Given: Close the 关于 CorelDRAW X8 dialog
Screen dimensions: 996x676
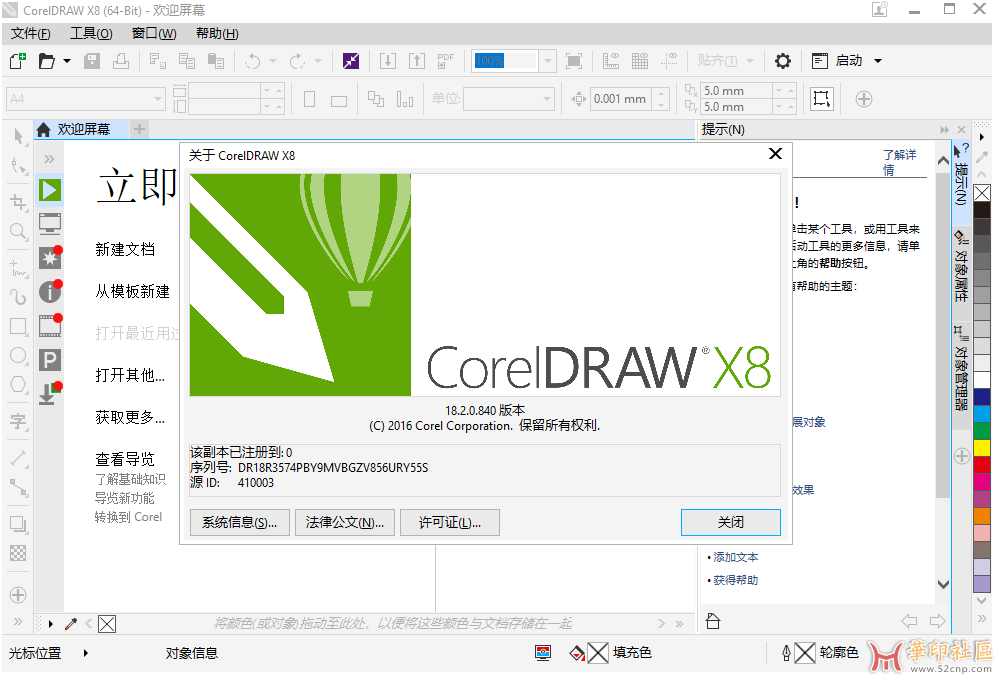Looking at the screenshot, I should coord(775,154).
